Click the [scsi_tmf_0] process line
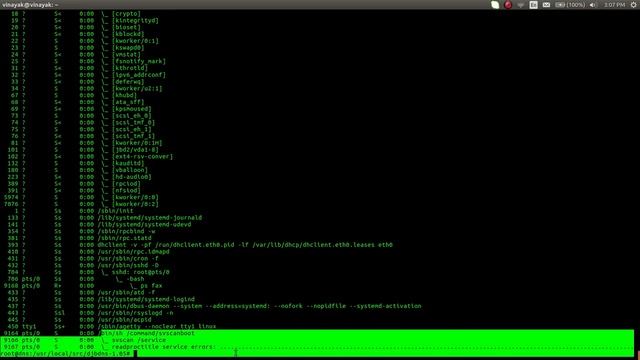The width and height of the screenshot is (640, 360). click(83, 122)
